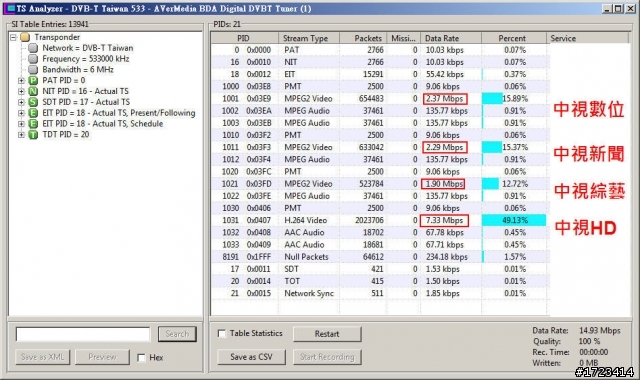Select the H.264 Video stream row
This screenshot has height=380, width=640.
click(x=380, y=220)
